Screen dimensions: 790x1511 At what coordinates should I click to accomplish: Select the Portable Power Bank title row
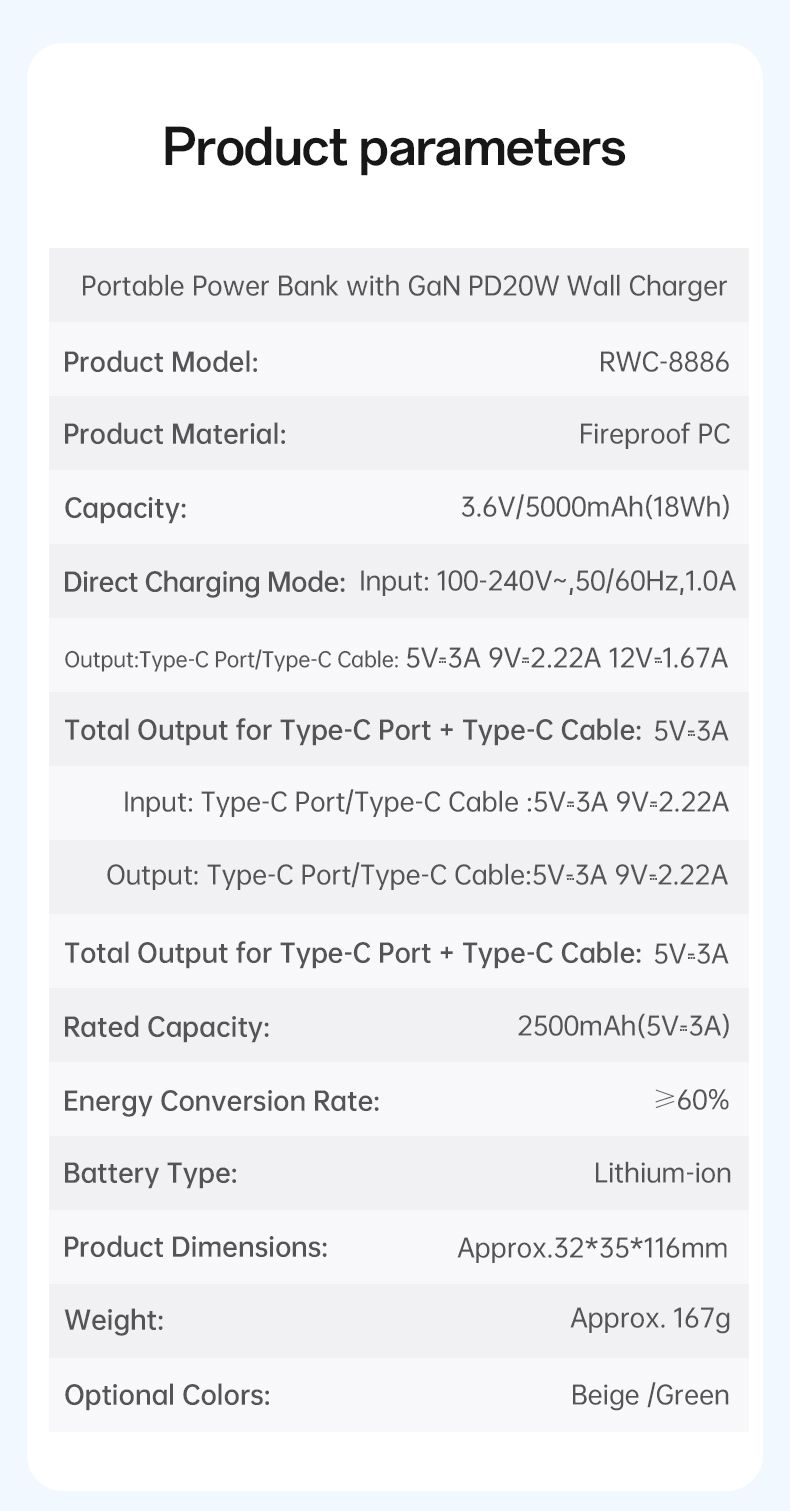pos(399,286)
